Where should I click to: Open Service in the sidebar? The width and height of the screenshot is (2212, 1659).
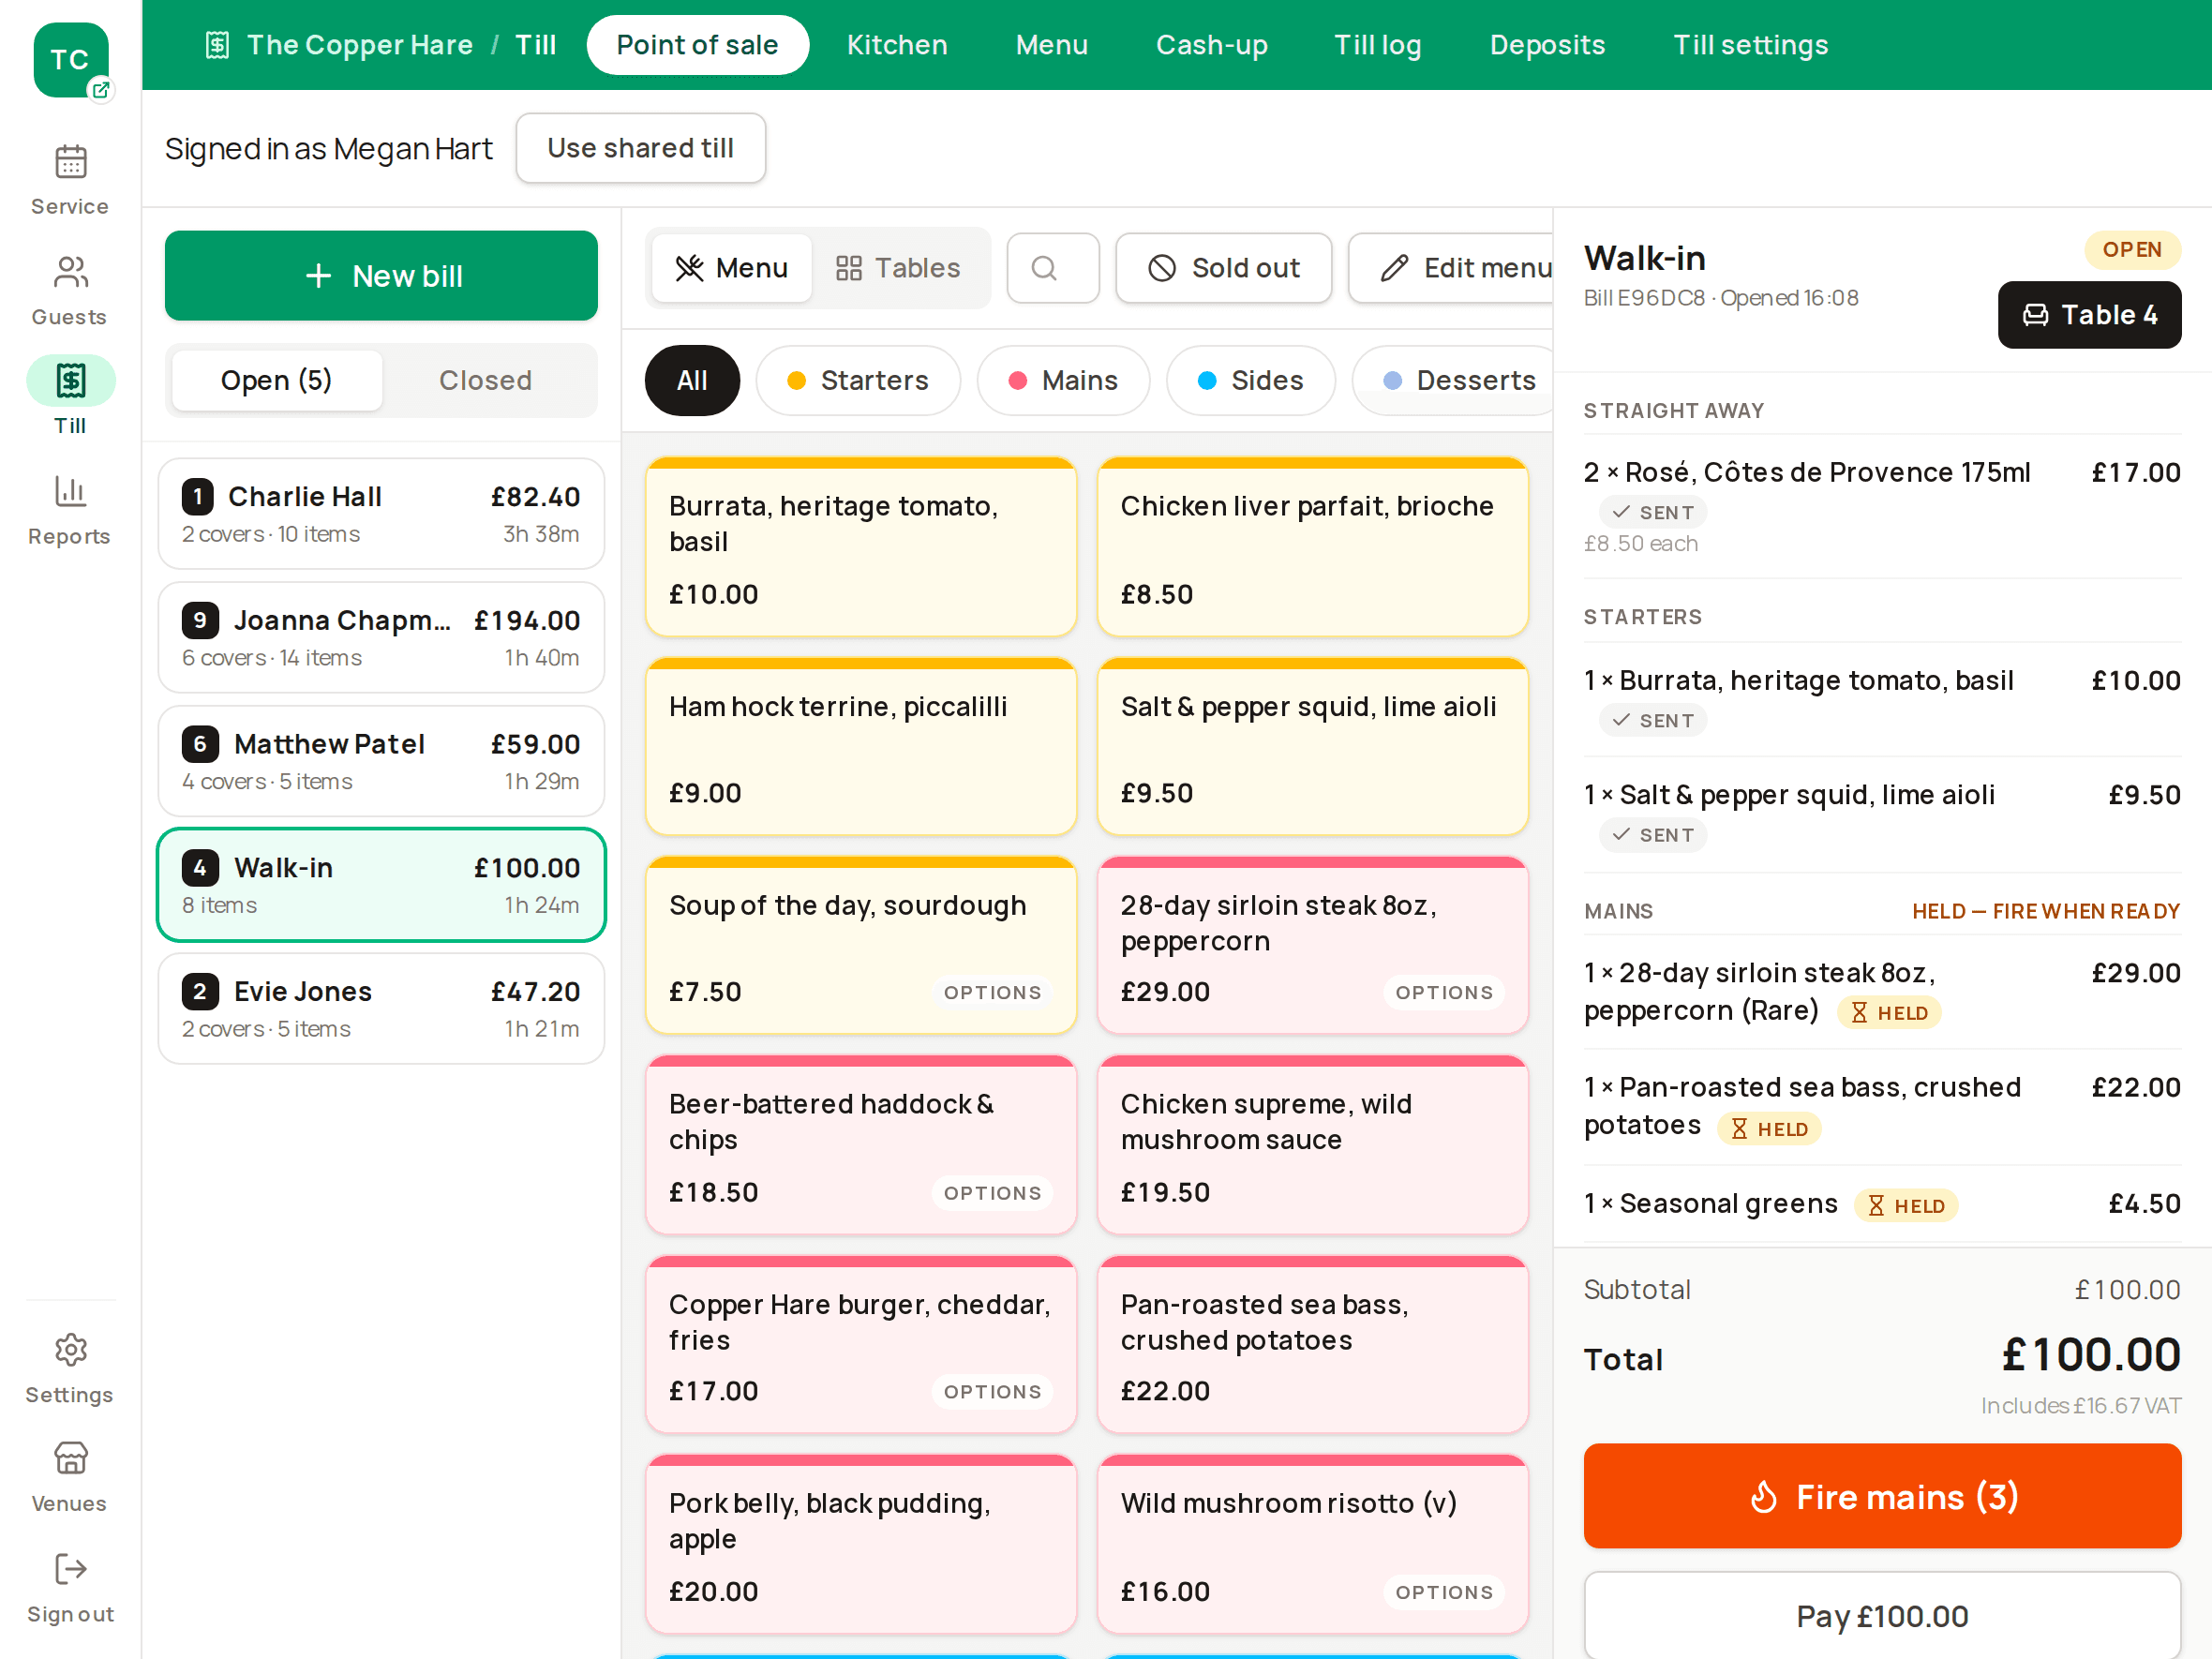(70, 180)
